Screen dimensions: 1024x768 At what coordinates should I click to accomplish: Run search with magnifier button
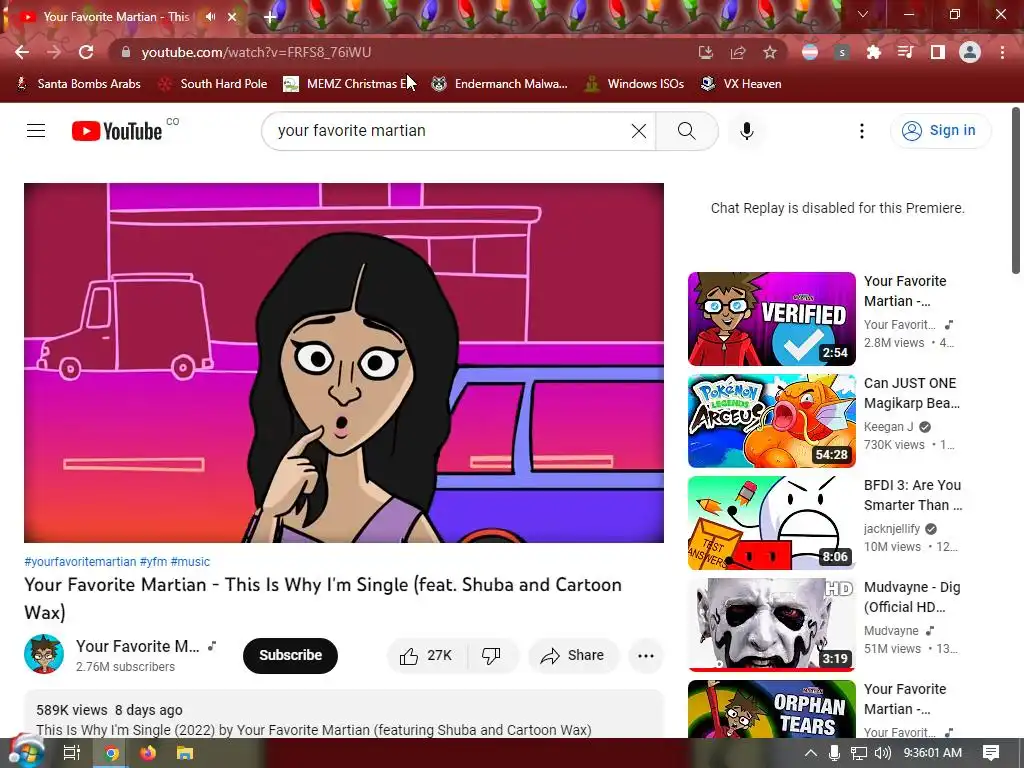(686, 131)
